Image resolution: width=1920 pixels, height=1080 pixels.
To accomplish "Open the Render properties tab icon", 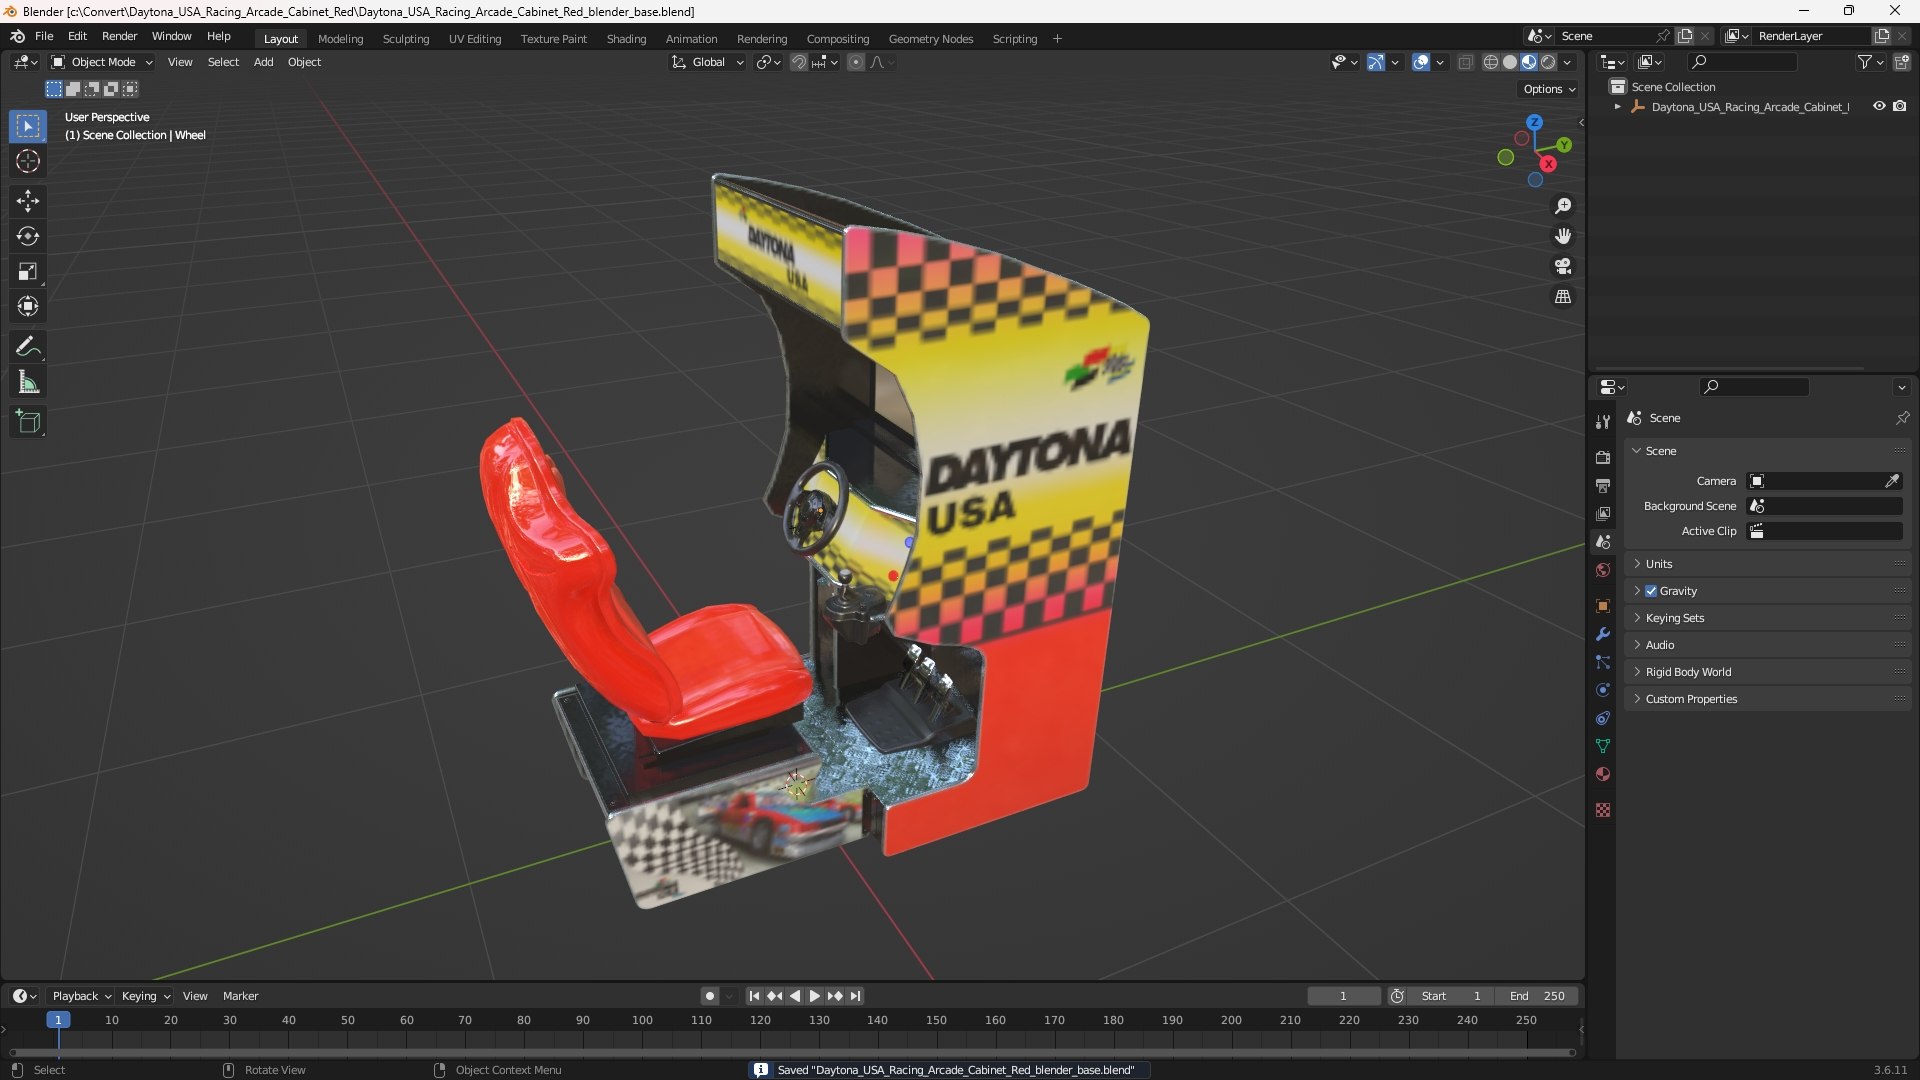I will pyautogui.click(x=1603, y=457).
